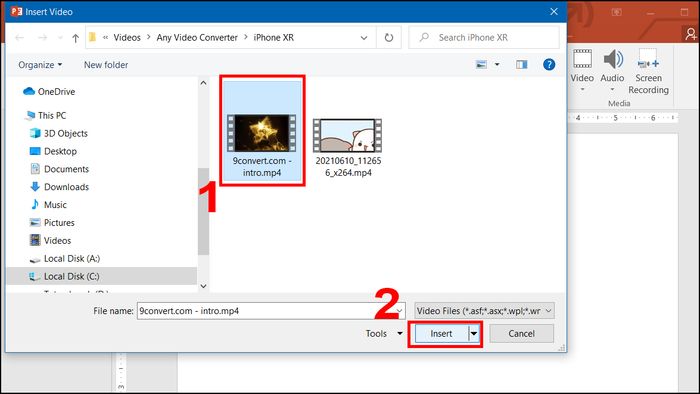Open the Insert button dropdown arrow

(474, 334)
